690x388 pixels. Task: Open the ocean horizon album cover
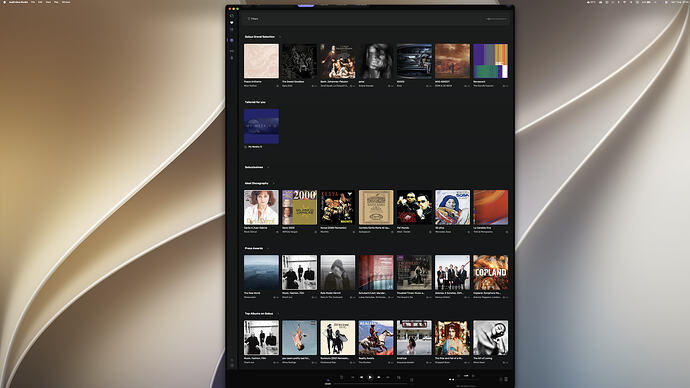coord(261,272)
